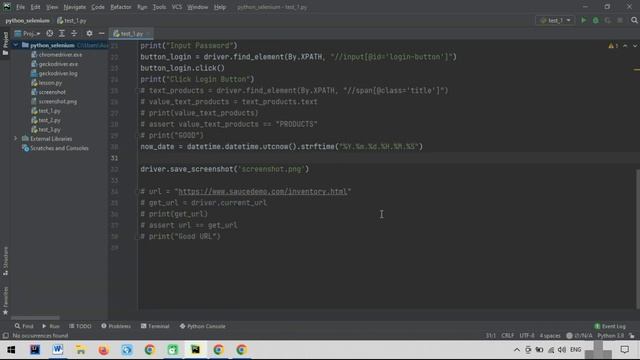
Task: Collapse the python_selenium root folder
Action: pos(16,45)
